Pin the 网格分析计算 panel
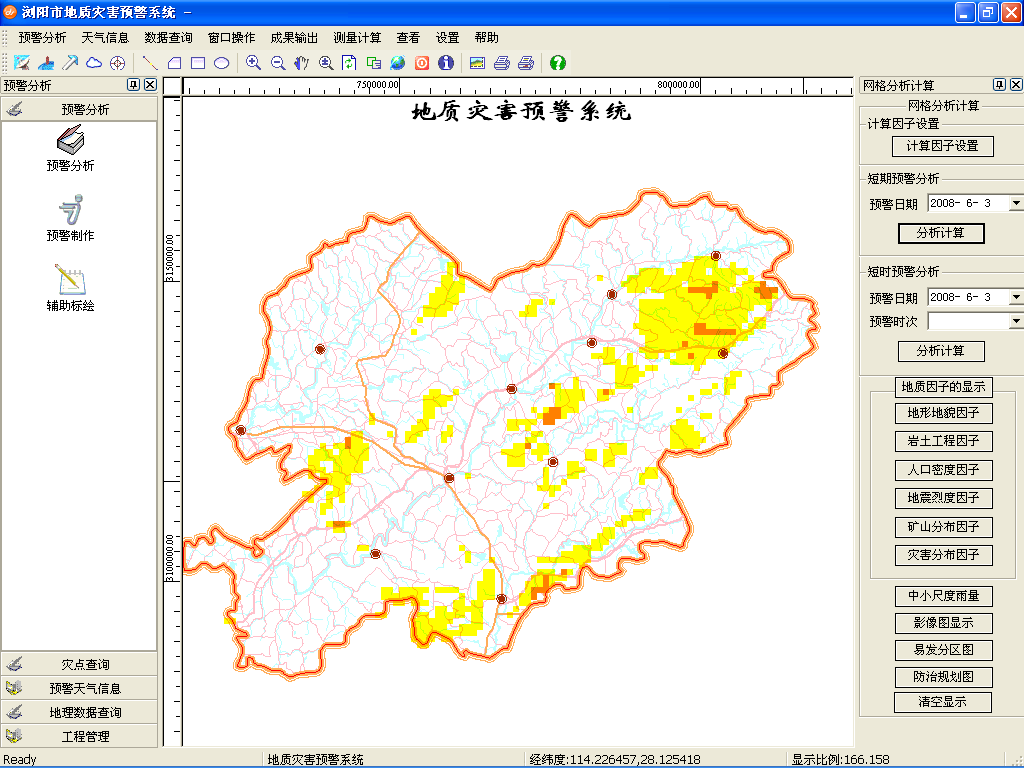Viewport: 1024px width, 768px height. pyautogui.click(x=999, y=85)
